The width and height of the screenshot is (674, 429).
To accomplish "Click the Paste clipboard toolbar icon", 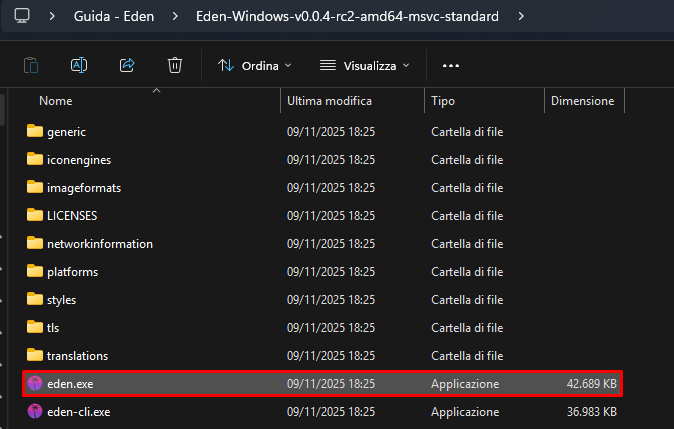I will coord(31,65).
